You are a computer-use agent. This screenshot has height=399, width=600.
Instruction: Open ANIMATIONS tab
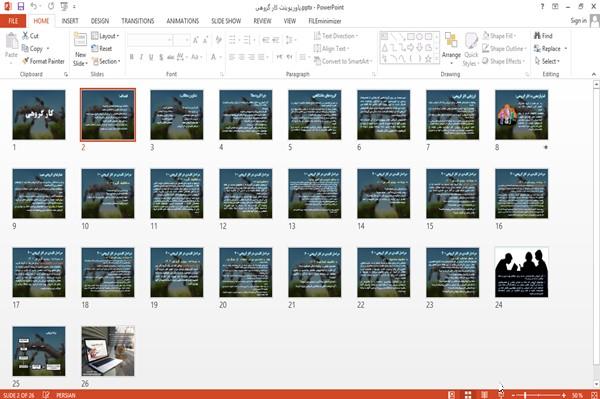point(183,21)
